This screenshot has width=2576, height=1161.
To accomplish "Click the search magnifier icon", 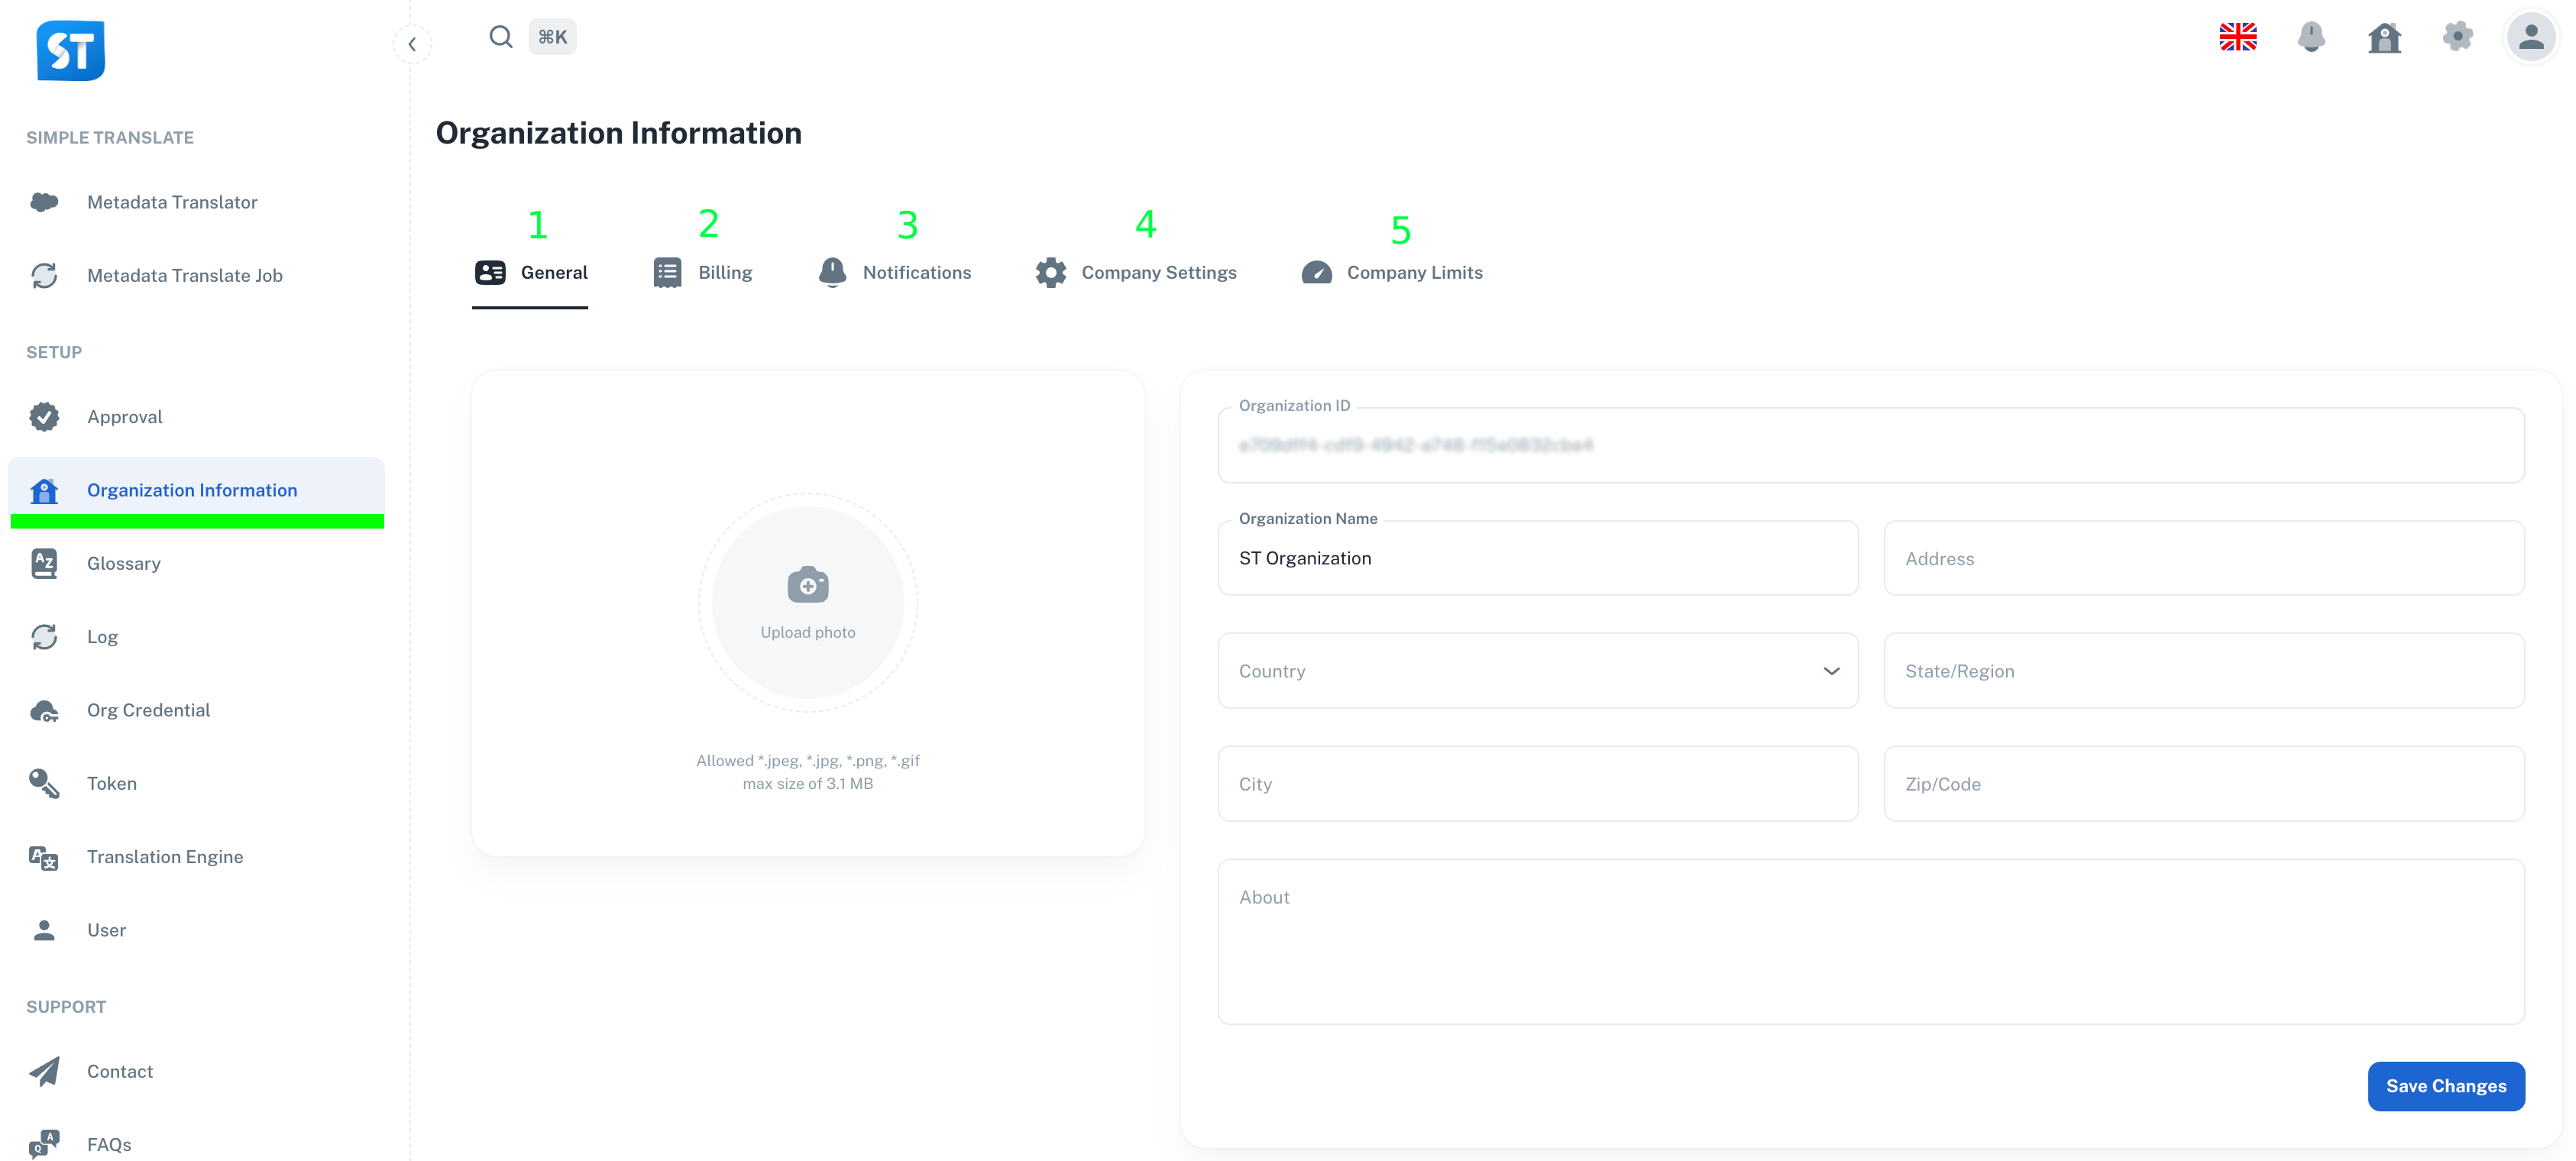I will [x=500, y=36].
